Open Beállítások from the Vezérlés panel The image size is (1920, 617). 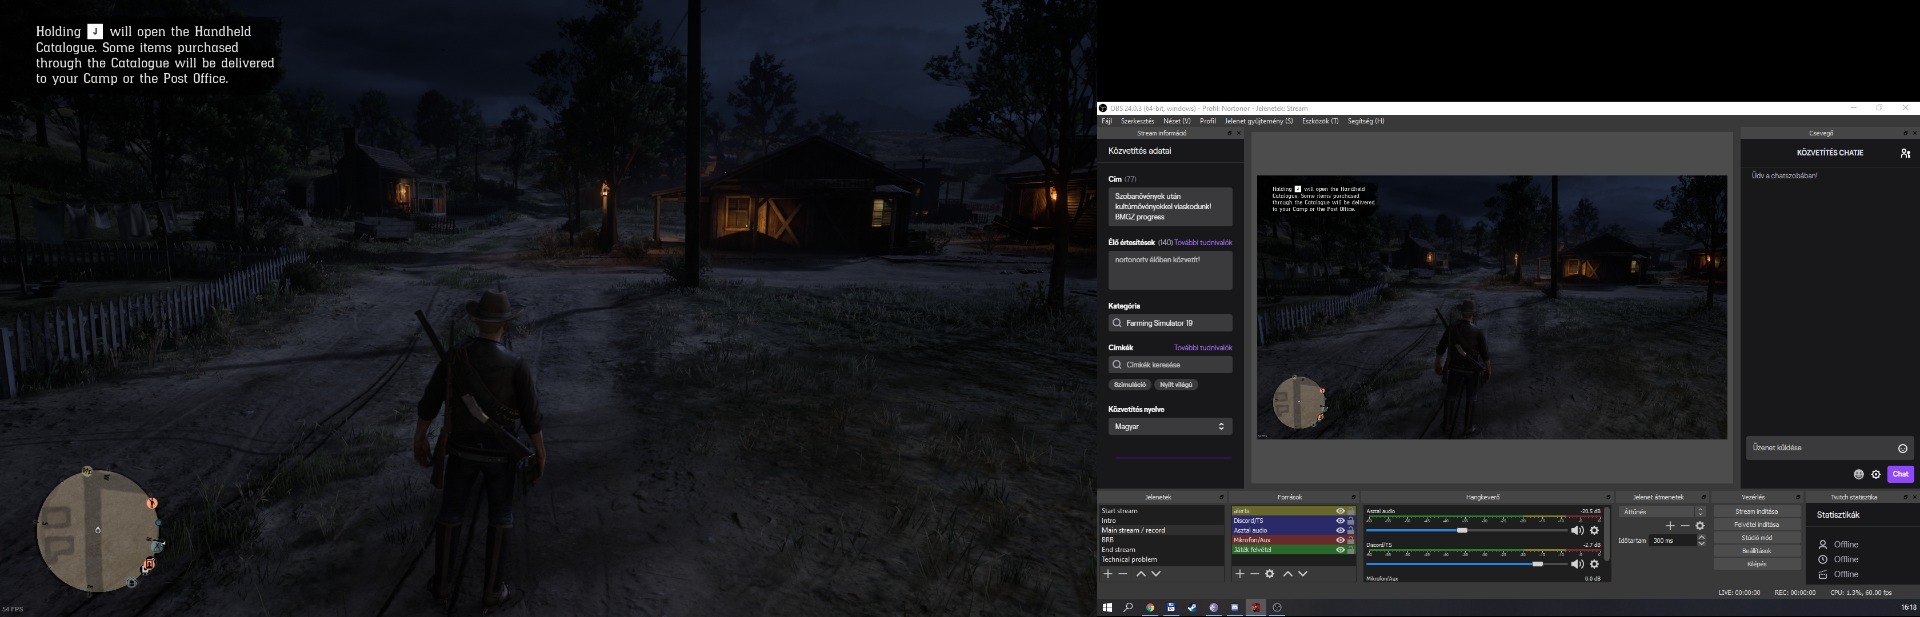(x=1757, y=551)
